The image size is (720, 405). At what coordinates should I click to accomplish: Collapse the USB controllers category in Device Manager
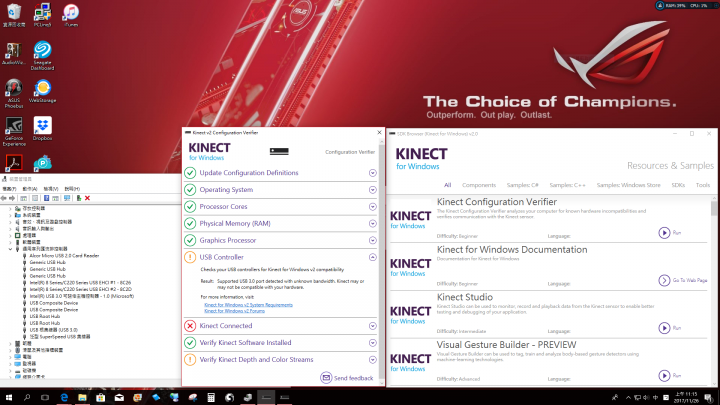[10, 249]
